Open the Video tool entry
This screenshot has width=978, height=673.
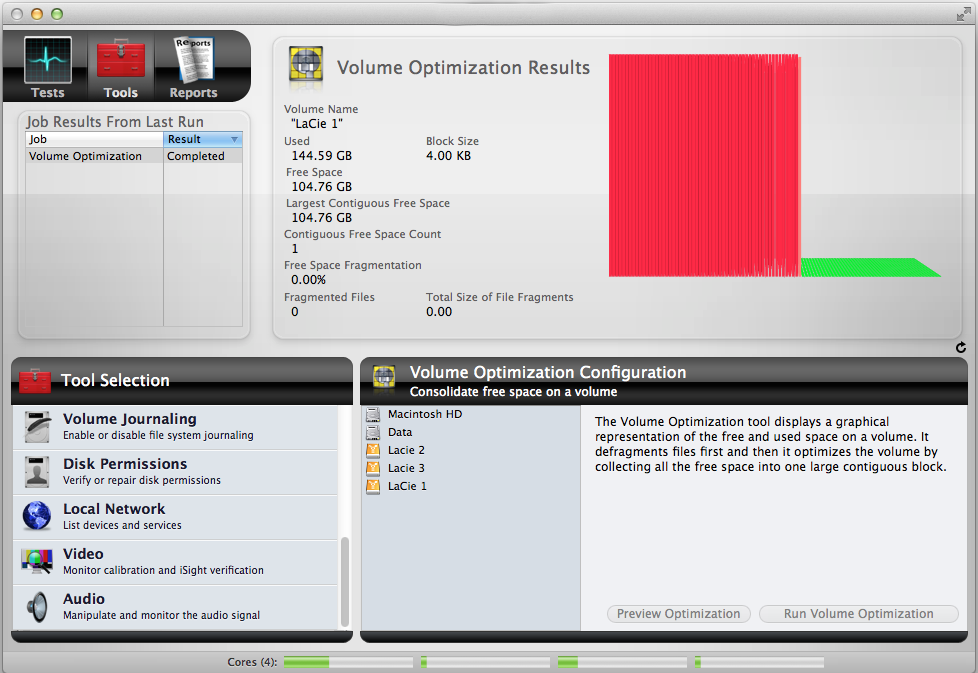175,562
